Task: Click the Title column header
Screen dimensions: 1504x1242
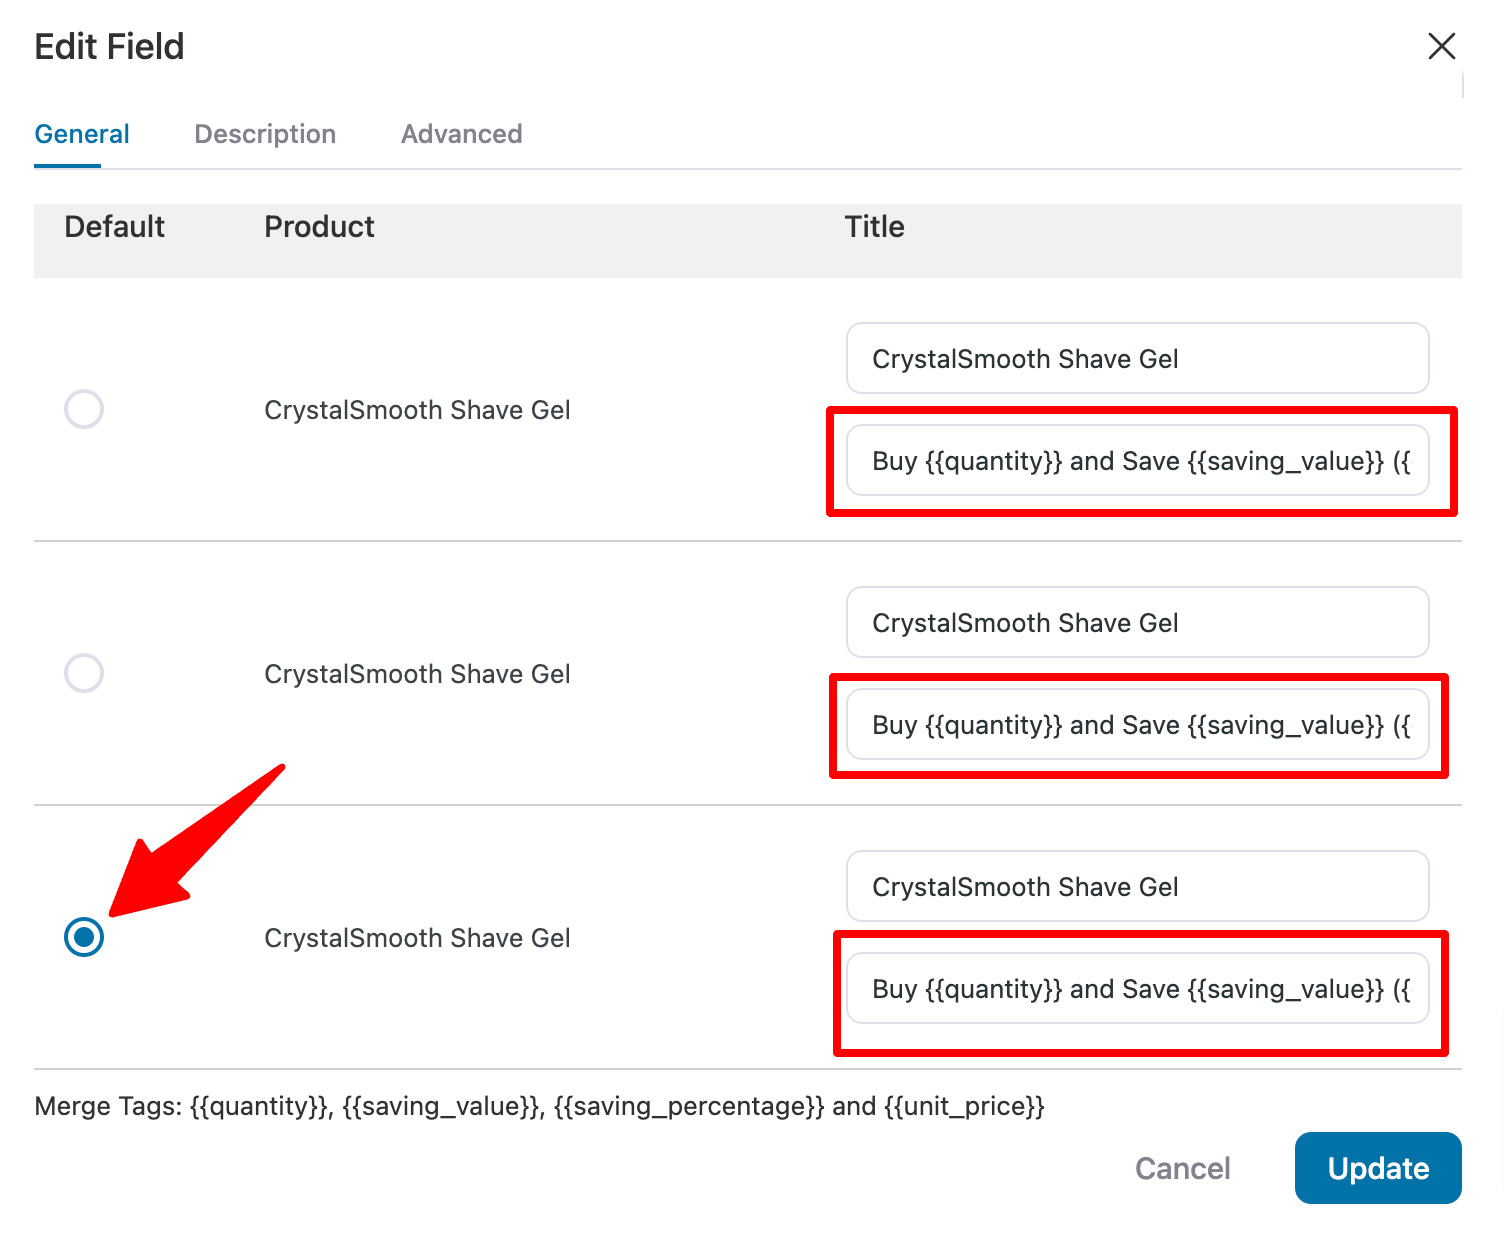Action: click(x=874, y=227)
